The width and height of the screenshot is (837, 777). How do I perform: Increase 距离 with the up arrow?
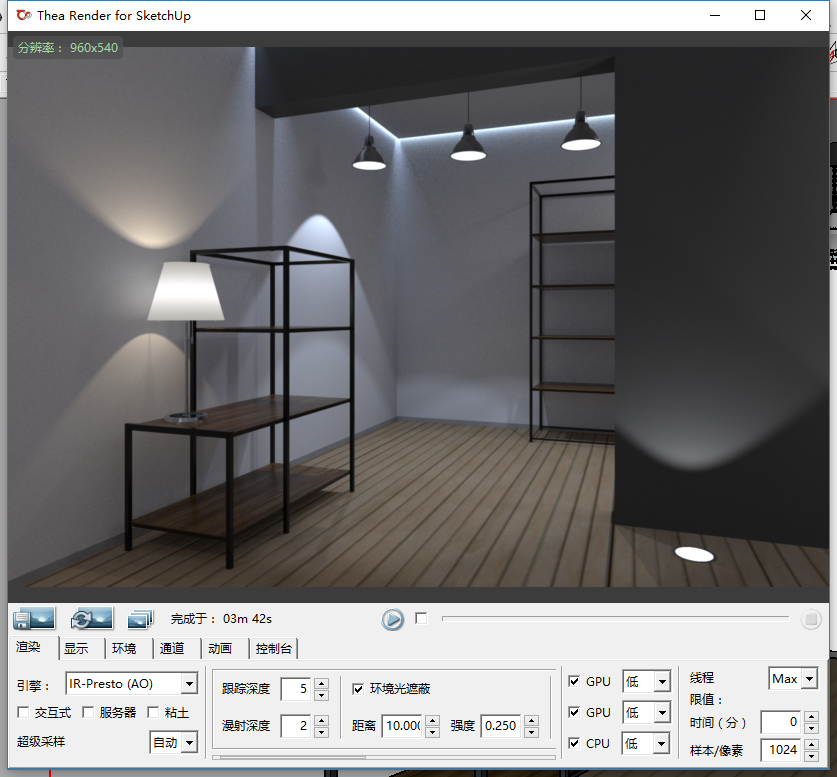pos(433,720)
